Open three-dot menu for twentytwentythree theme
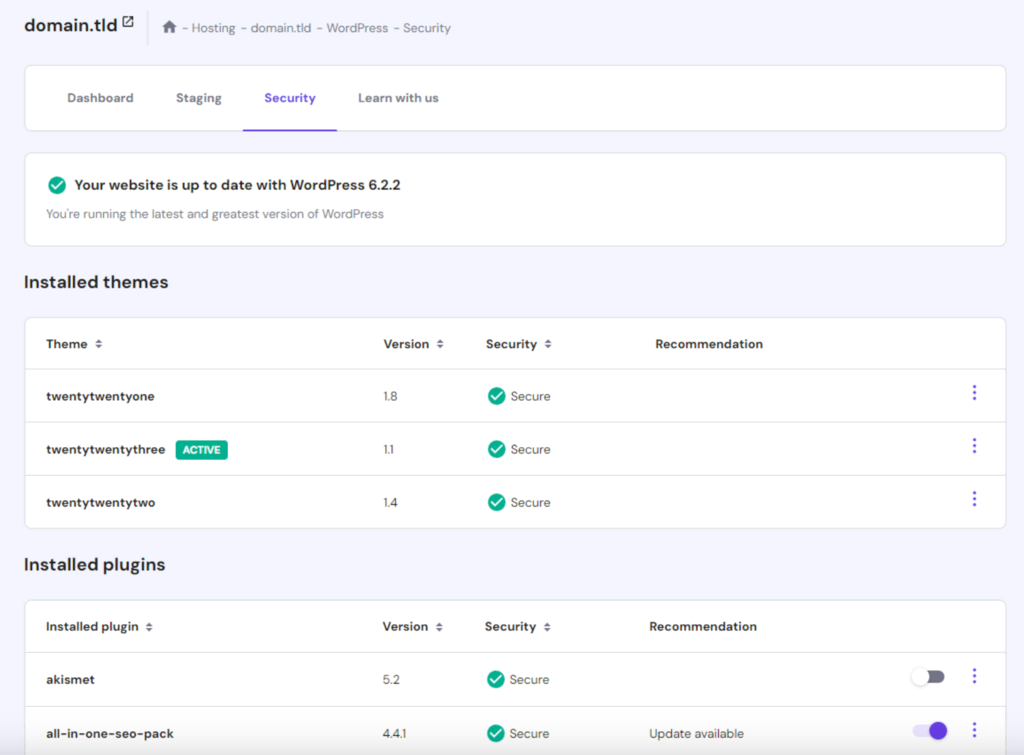This screenshot has width=1024, height=755. (x=974, y=446)
